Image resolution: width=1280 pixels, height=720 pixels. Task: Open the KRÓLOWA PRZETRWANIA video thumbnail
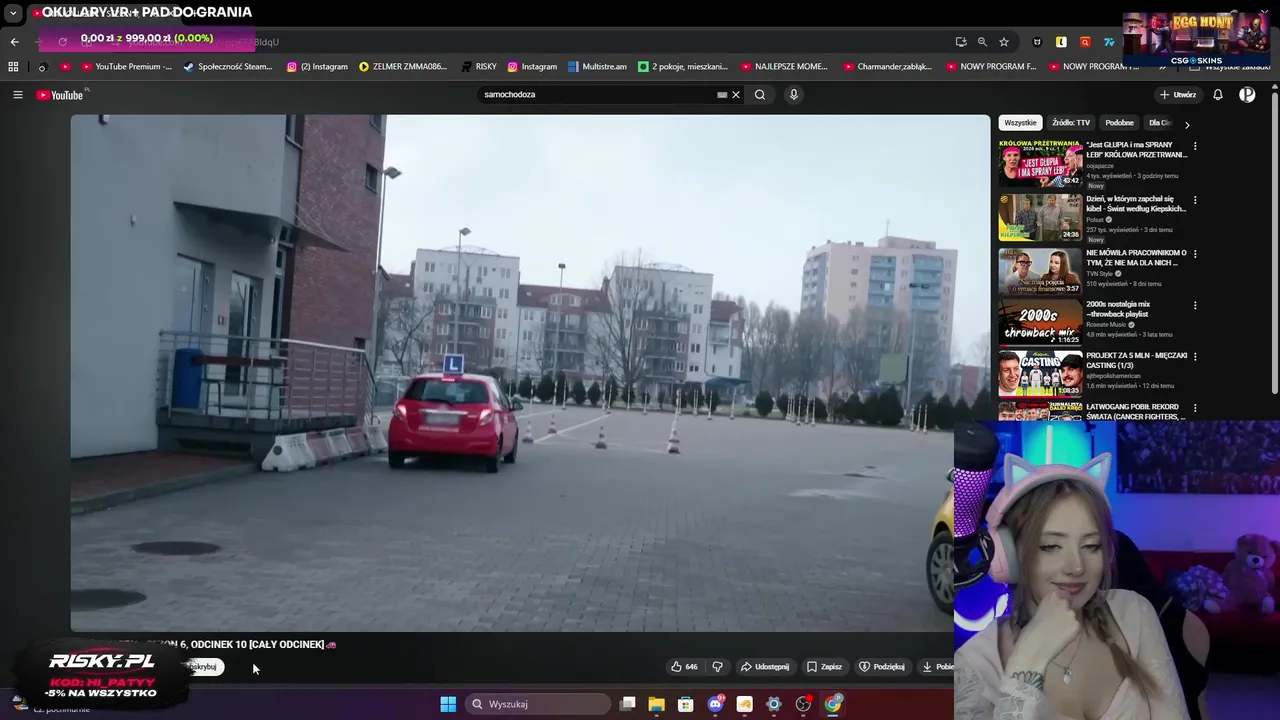click(1040, 163)
